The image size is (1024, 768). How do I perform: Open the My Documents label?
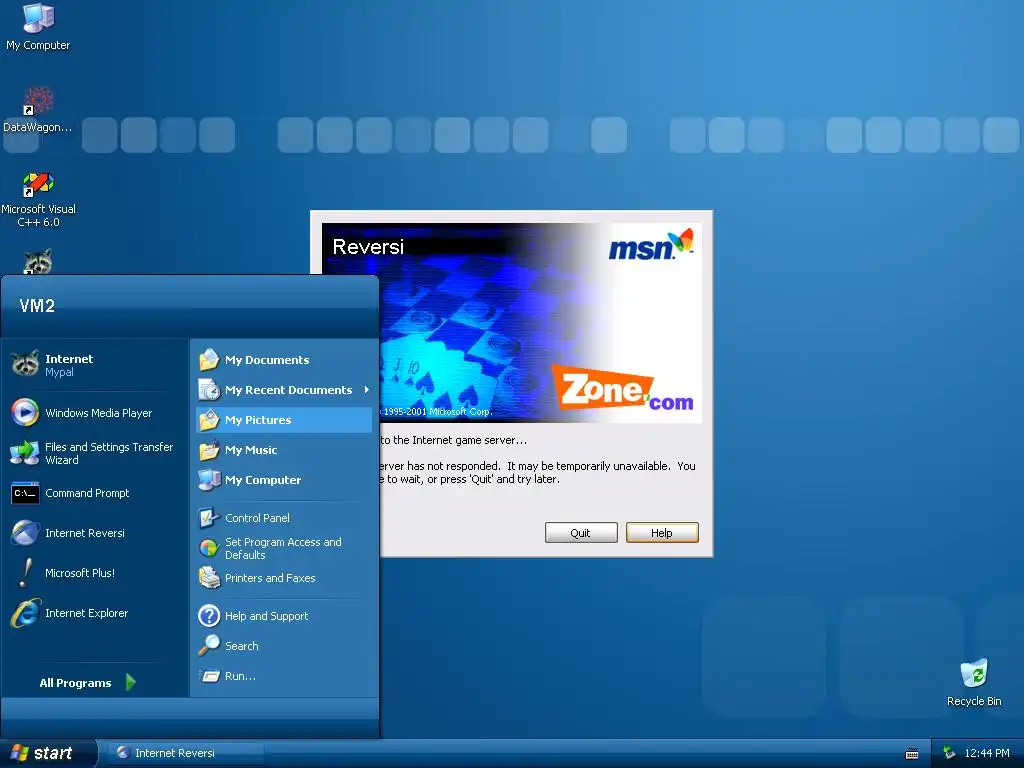click(x=267, y=360)
